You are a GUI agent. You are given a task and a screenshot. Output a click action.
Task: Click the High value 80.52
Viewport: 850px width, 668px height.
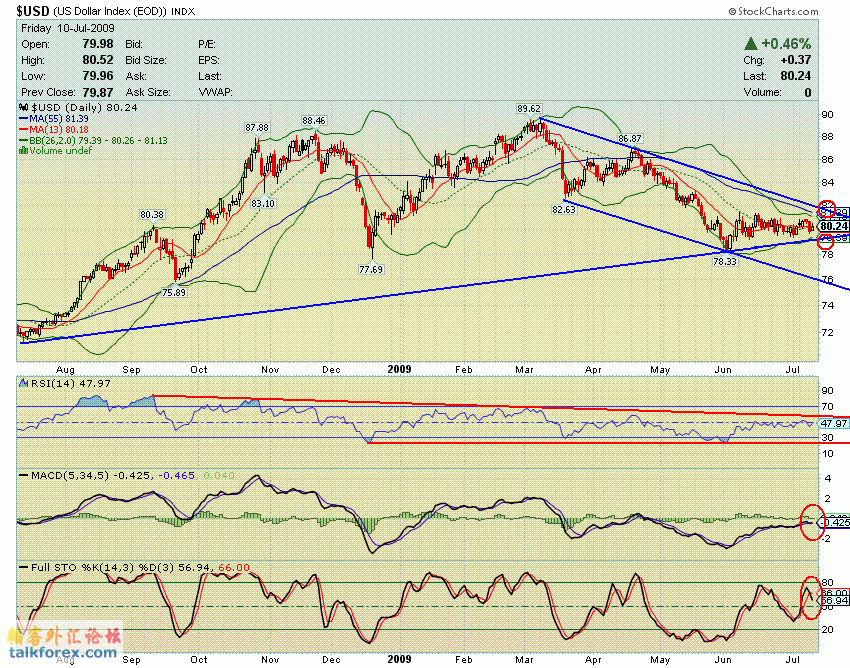click(98, 60)
